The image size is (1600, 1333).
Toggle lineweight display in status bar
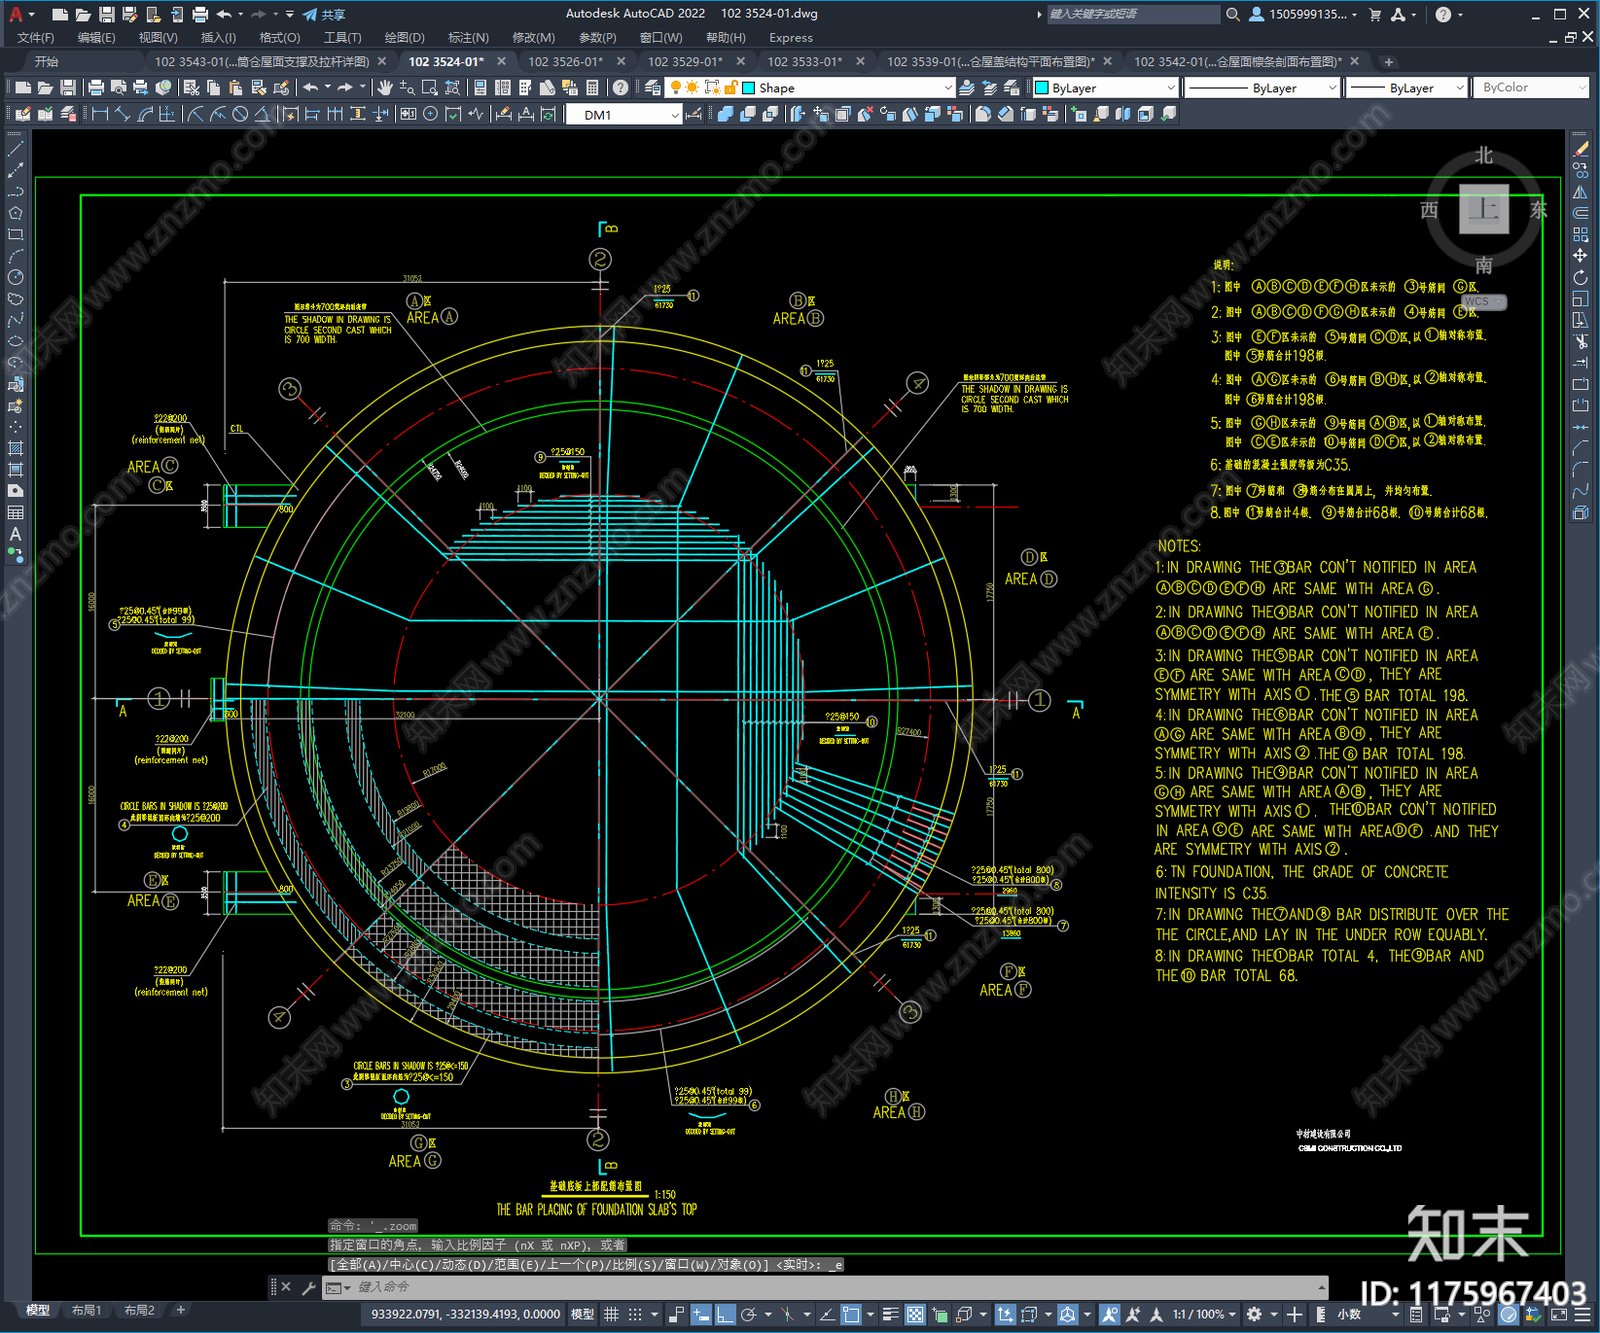890,1314
